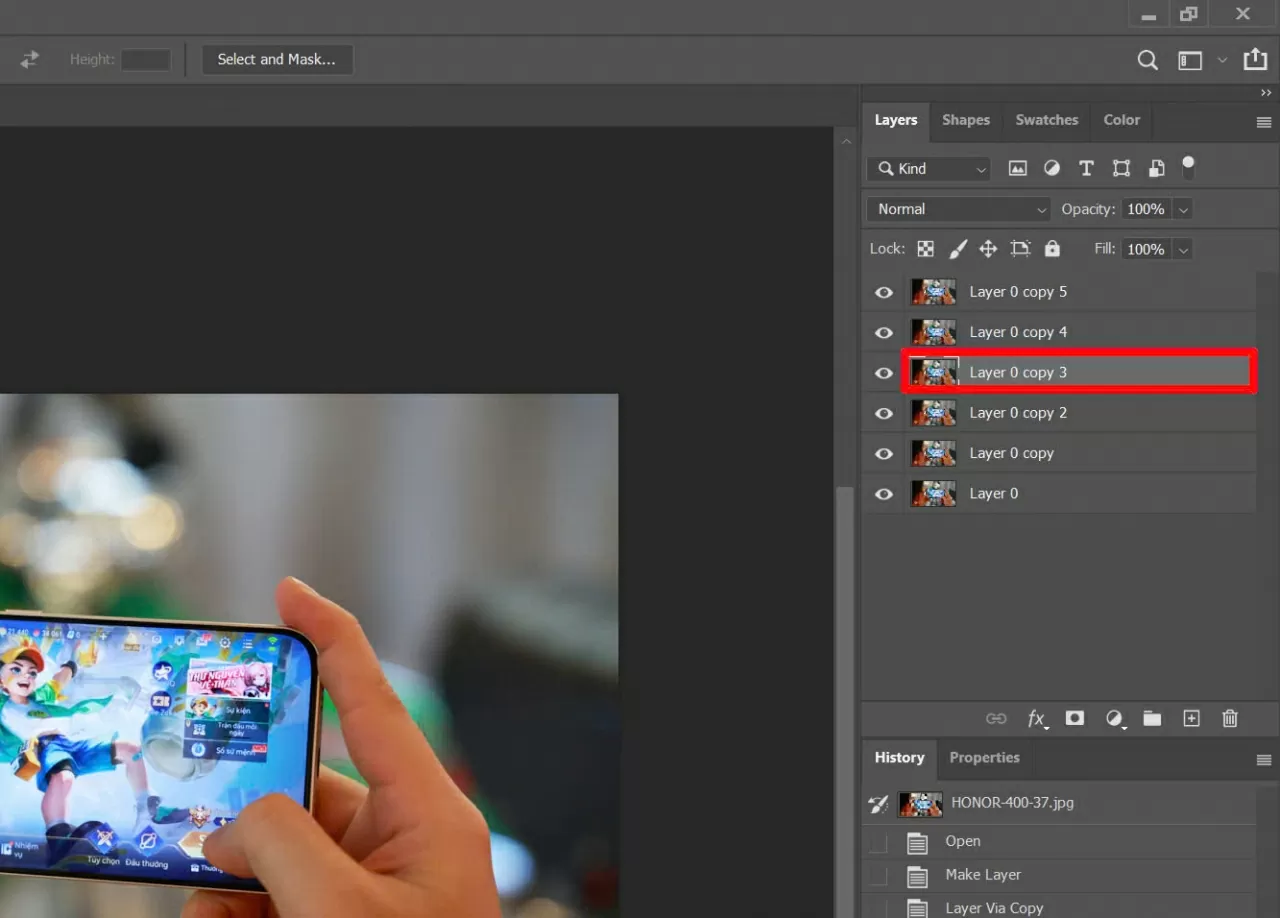Hide the Layer 0 base layer
Screen dimensions: 1280x918
click(884, 494)
